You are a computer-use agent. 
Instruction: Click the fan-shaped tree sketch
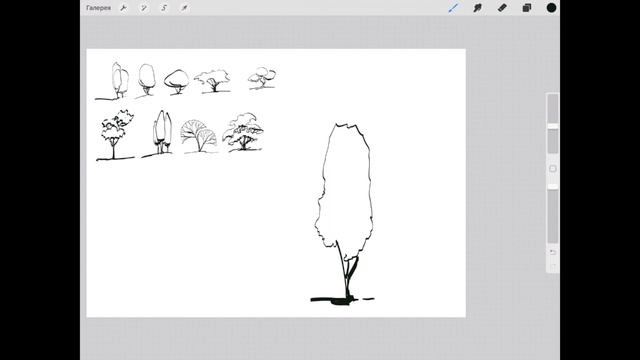tap(199, 136)
